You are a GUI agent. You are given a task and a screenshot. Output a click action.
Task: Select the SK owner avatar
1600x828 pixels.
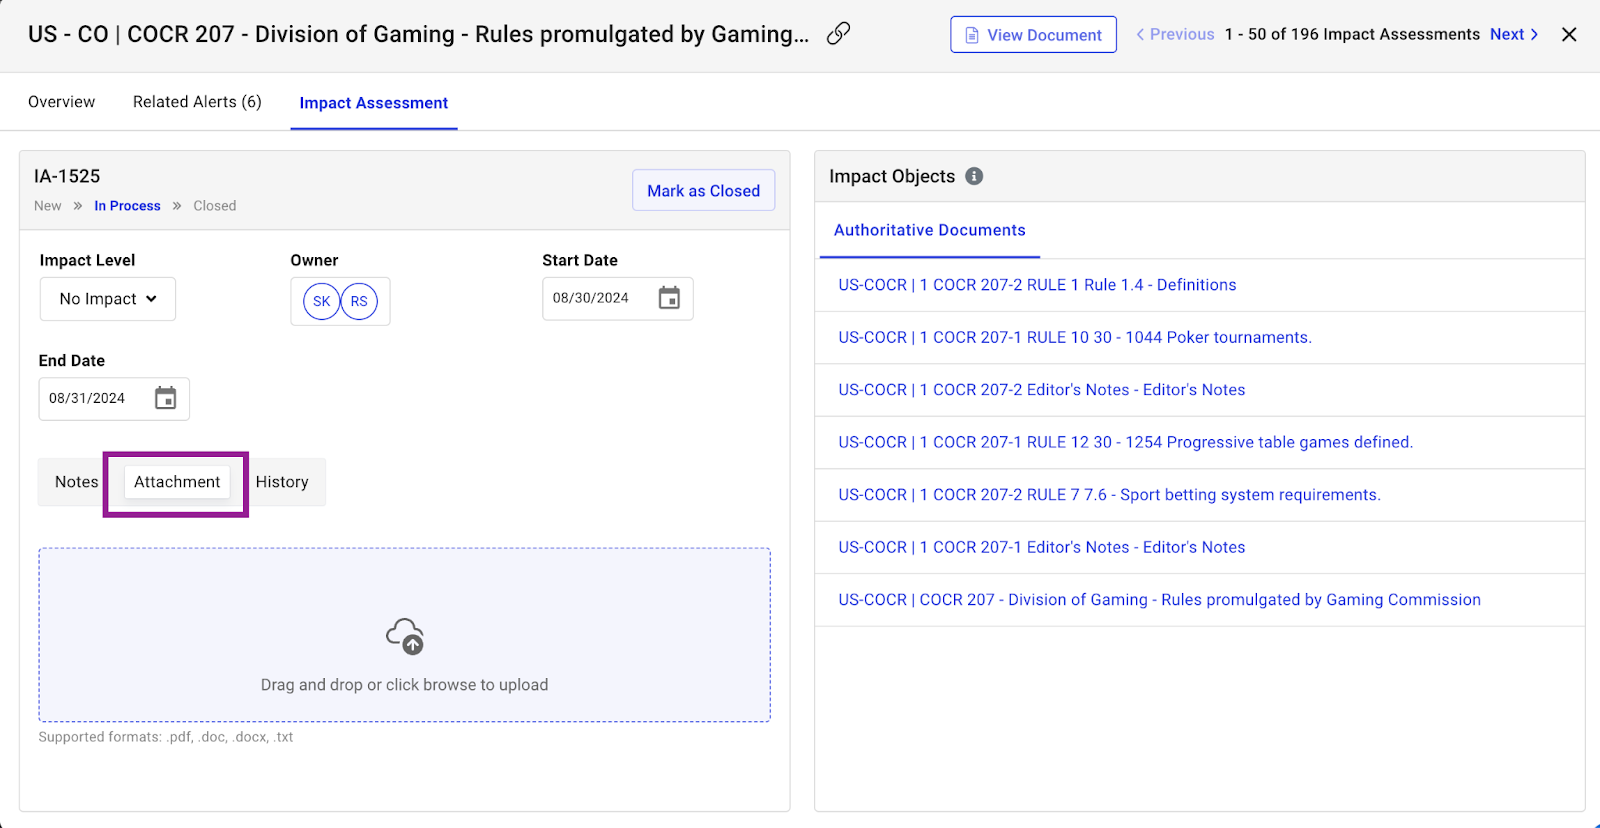(321, 301)
